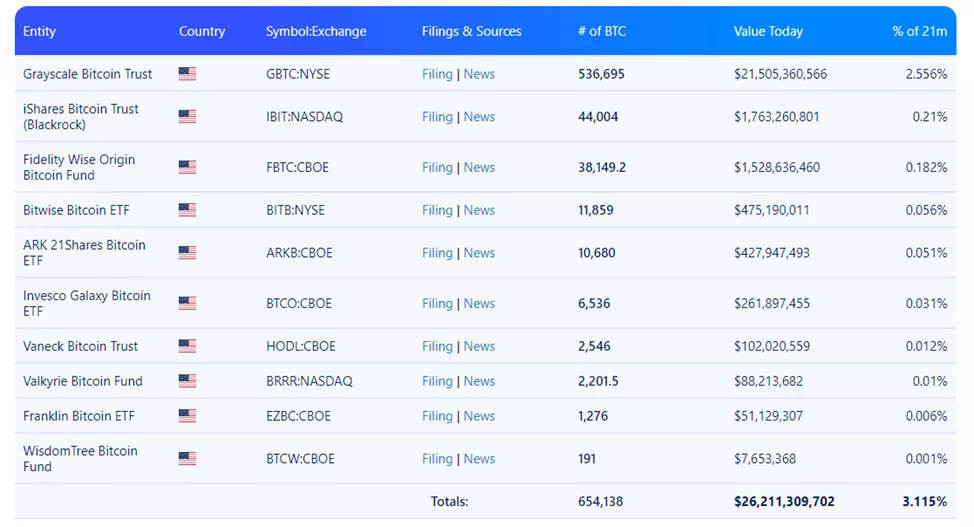
Task: Select the Symbol:Exchange column header
Action: [x=316, y=31]
